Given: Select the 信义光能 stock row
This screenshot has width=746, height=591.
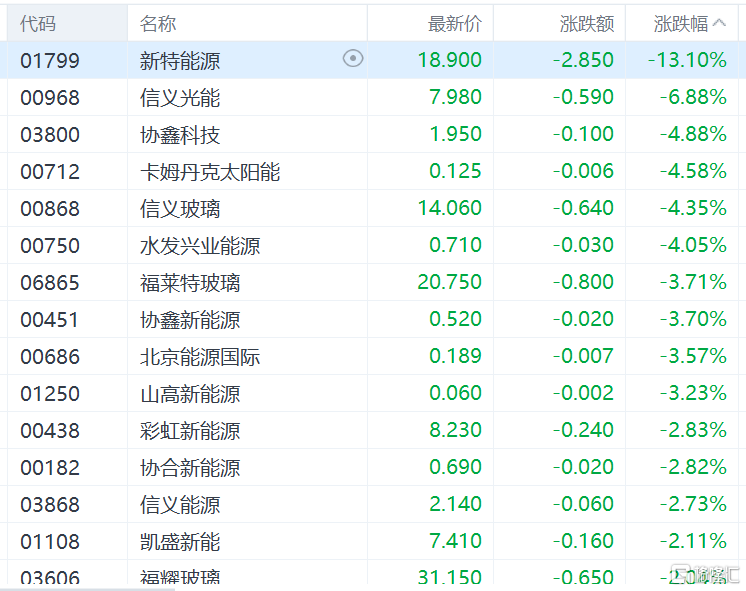Looking at the screenshot, I should [373, 97].
